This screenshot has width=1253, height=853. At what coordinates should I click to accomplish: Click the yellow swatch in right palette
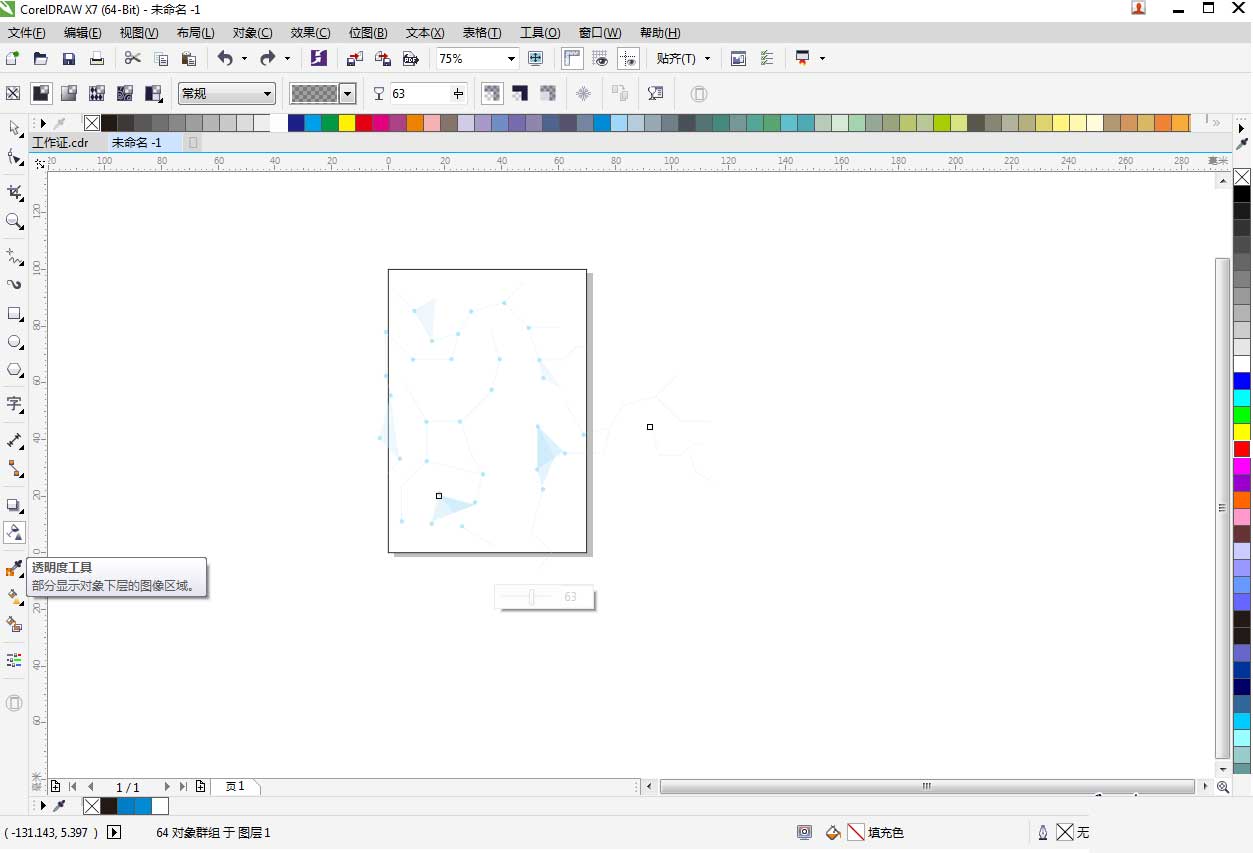[x=1241, y=432]
